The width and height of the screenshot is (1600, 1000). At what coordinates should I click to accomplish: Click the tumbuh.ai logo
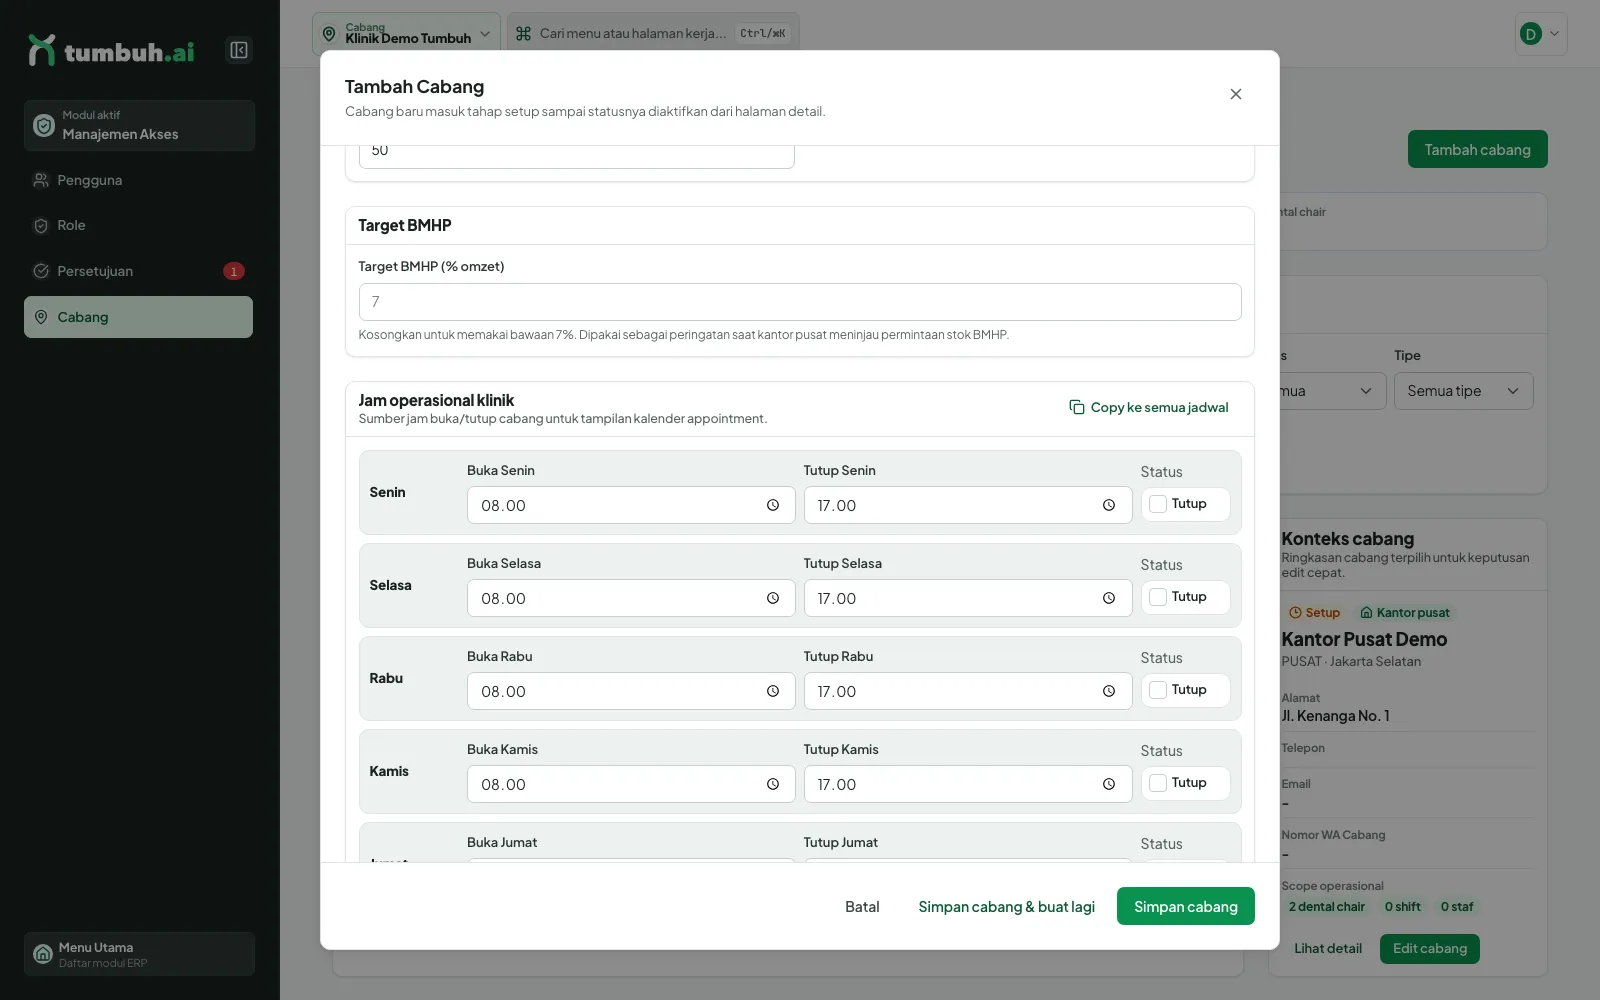(x=111, y=50)
